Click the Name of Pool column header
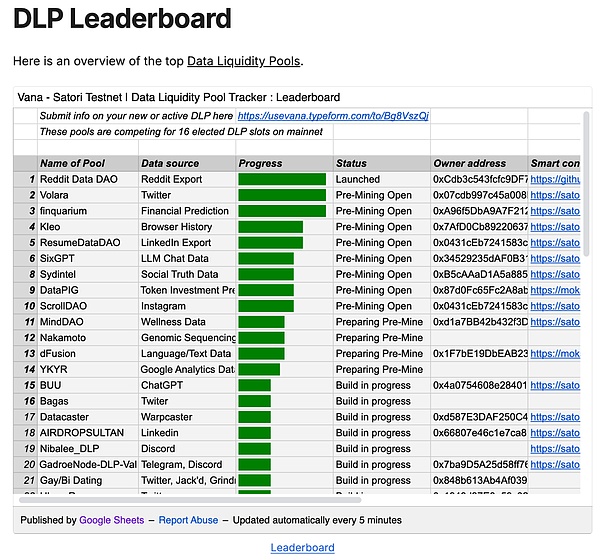This screenshot has height=560, width=600. [x=87, y=163]
